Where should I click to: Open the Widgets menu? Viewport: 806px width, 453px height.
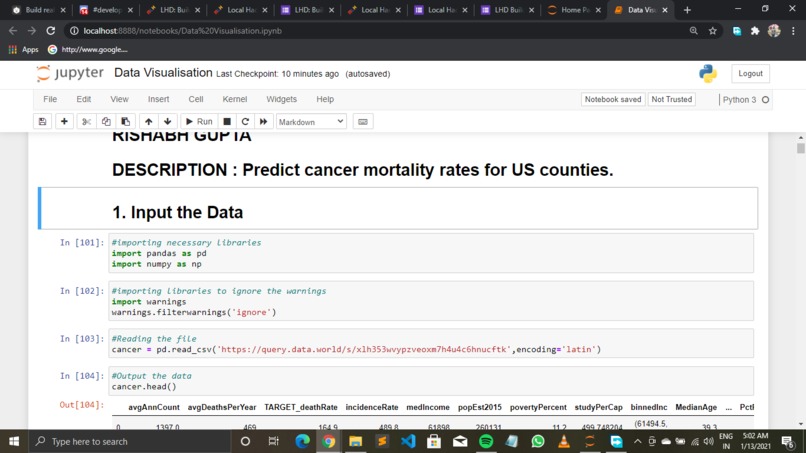click(x=281, y=99)
